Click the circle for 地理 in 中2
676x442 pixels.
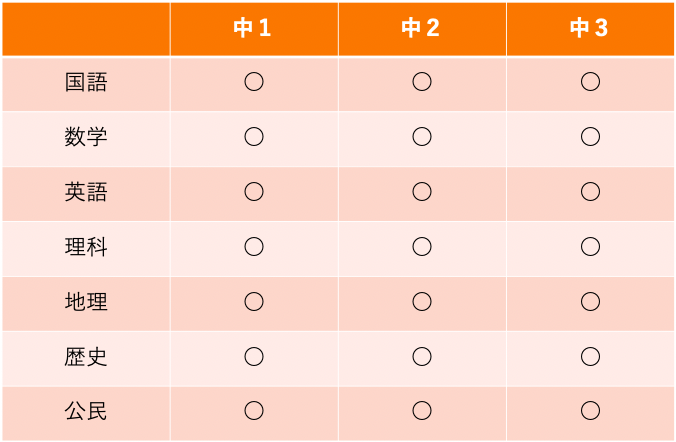point(422,302)
